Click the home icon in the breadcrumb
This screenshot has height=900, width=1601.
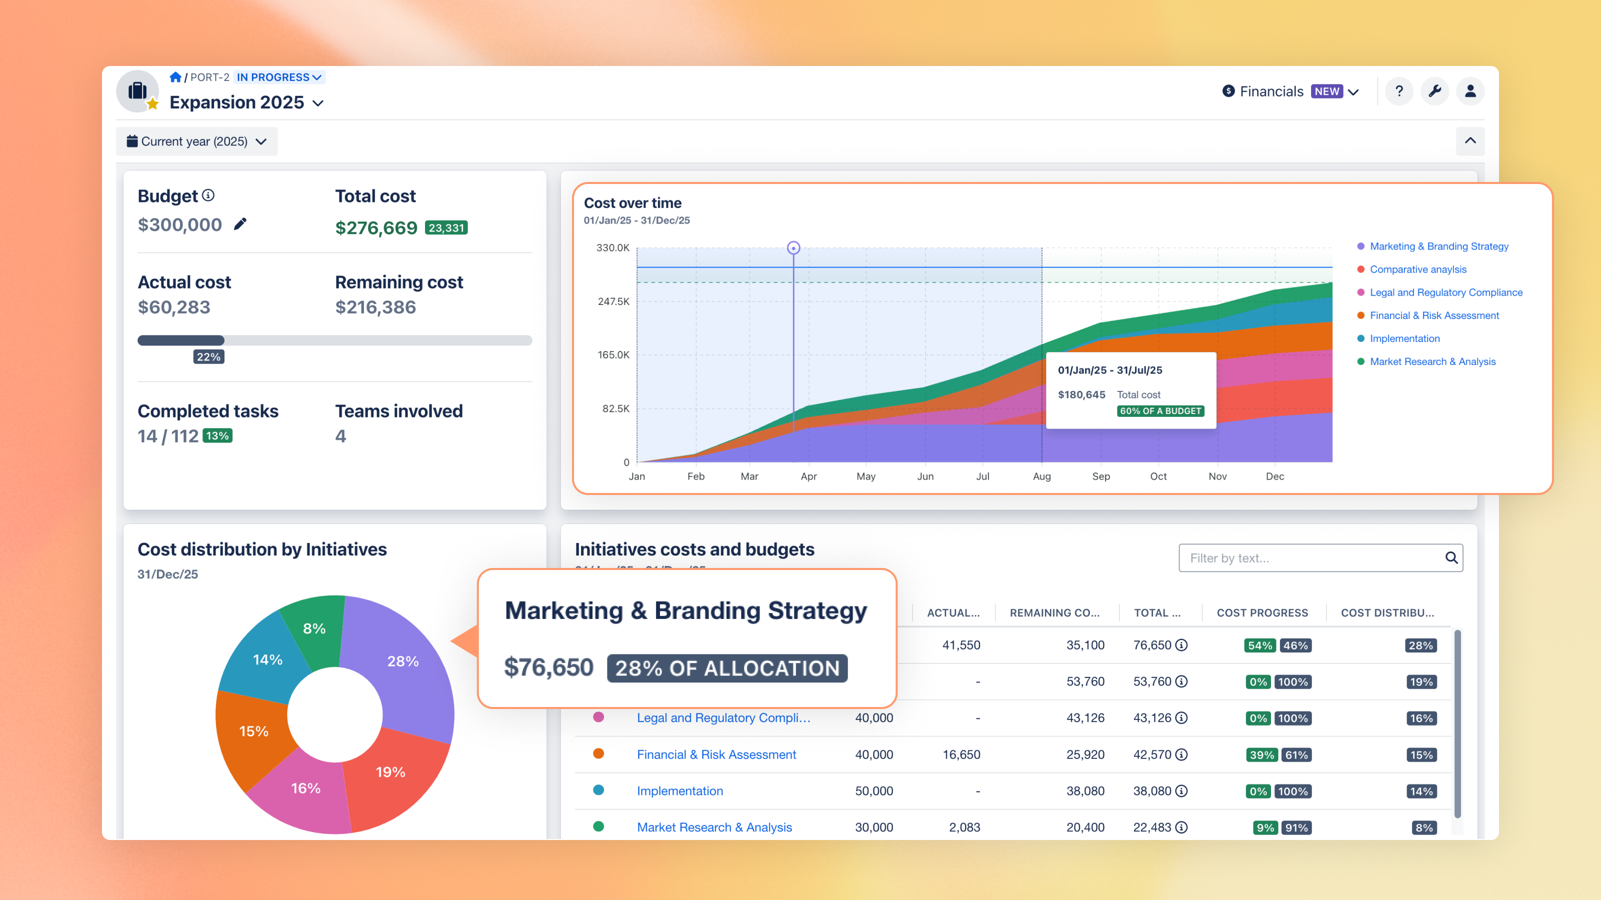tap(174, 77)
